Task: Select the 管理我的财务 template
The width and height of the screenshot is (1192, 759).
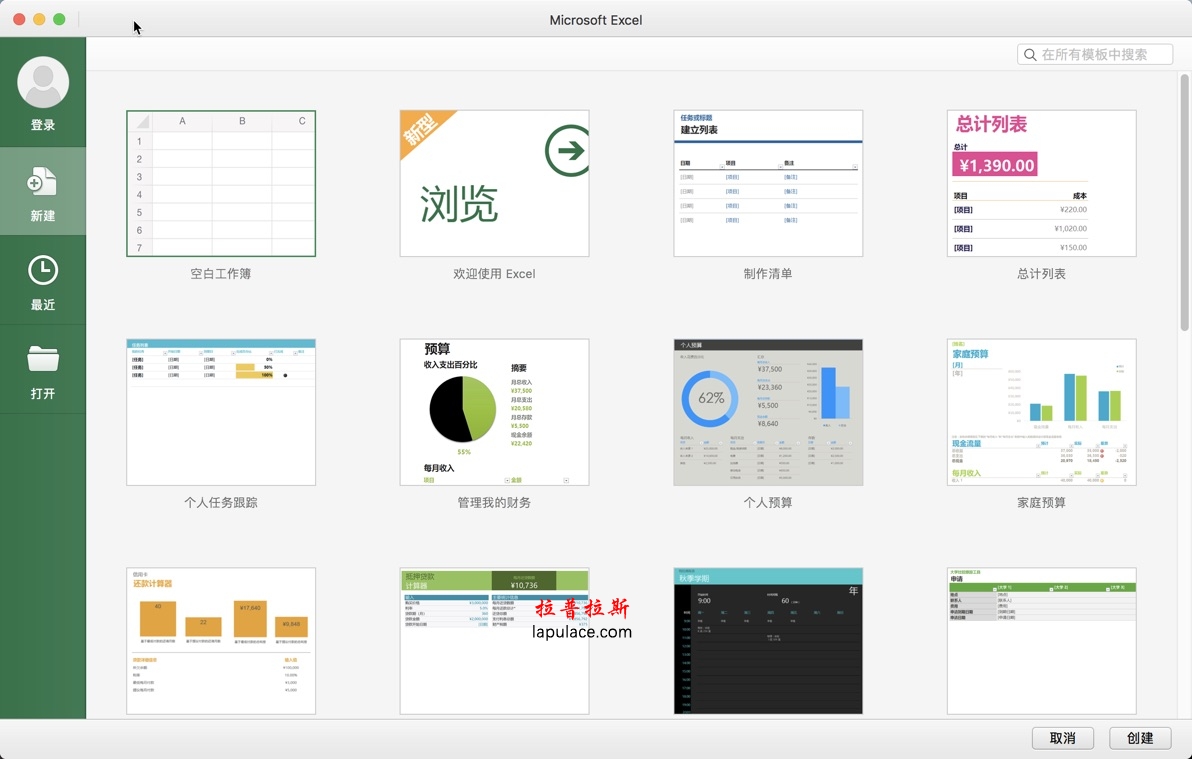Action: tap(494, 411)
